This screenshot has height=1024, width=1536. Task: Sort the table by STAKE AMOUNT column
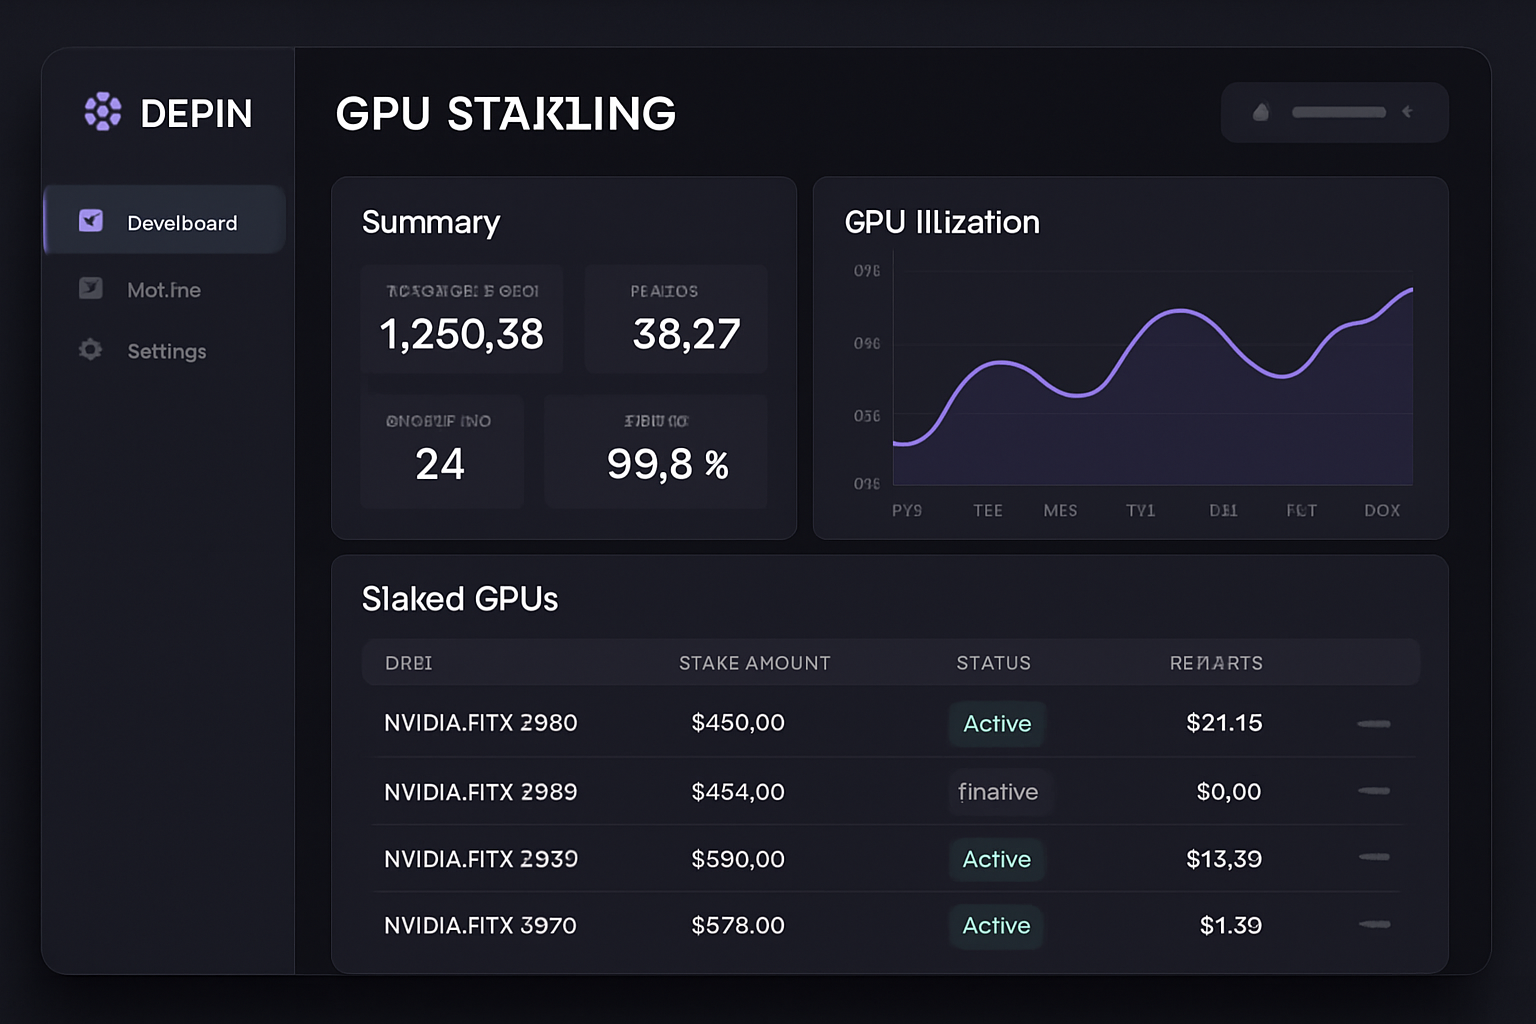[x=754, y=662]
